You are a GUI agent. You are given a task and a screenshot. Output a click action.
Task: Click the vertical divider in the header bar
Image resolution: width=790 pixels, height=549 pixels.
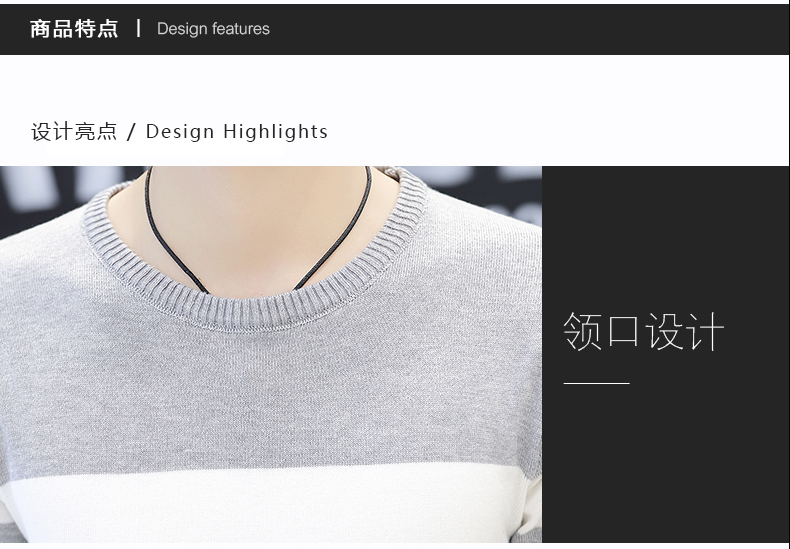(138, 28)
